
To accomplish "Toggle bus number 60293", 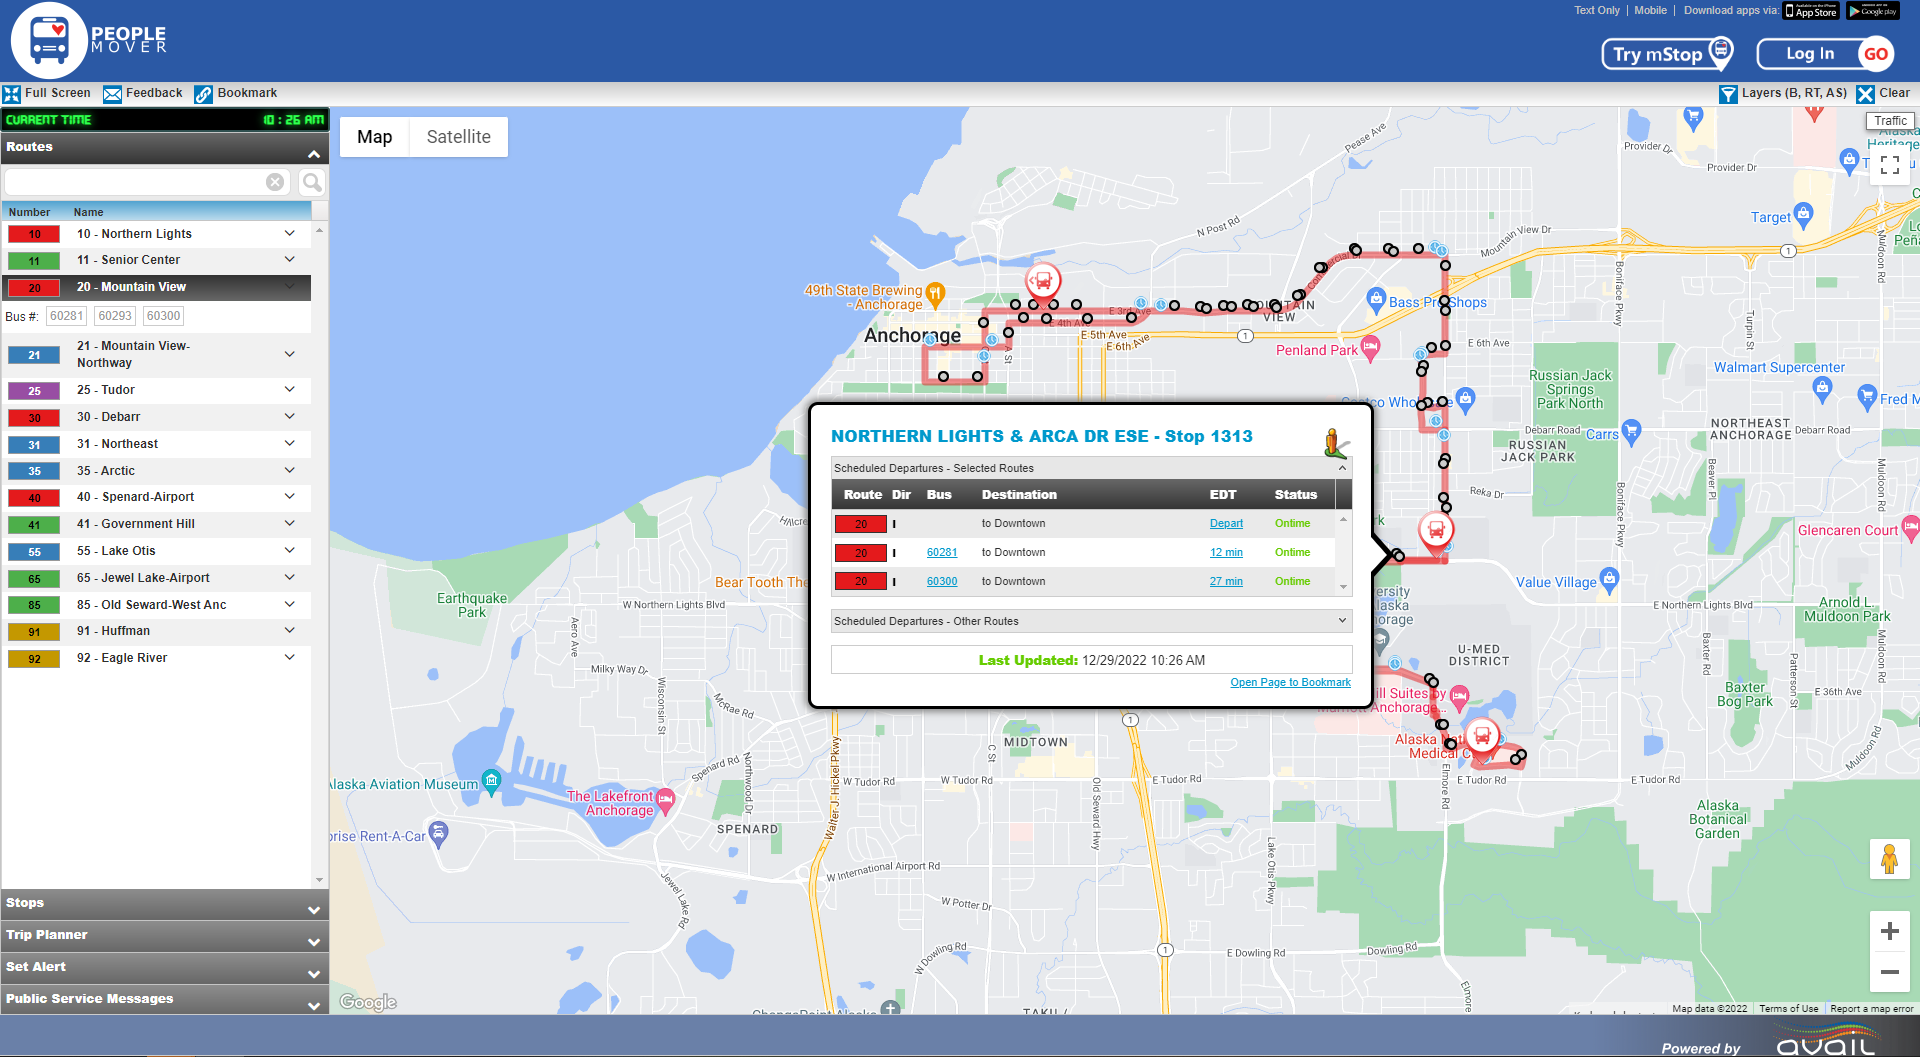I will [115, 316].
